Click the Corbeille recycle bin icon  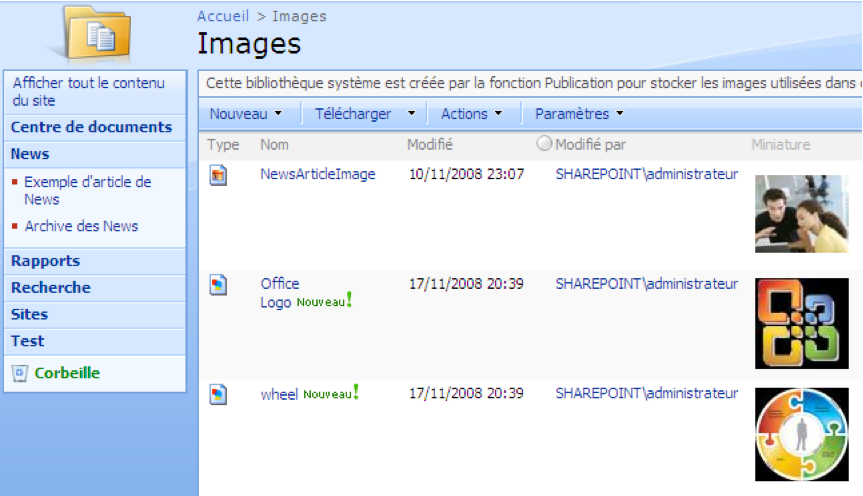(19, 373)
